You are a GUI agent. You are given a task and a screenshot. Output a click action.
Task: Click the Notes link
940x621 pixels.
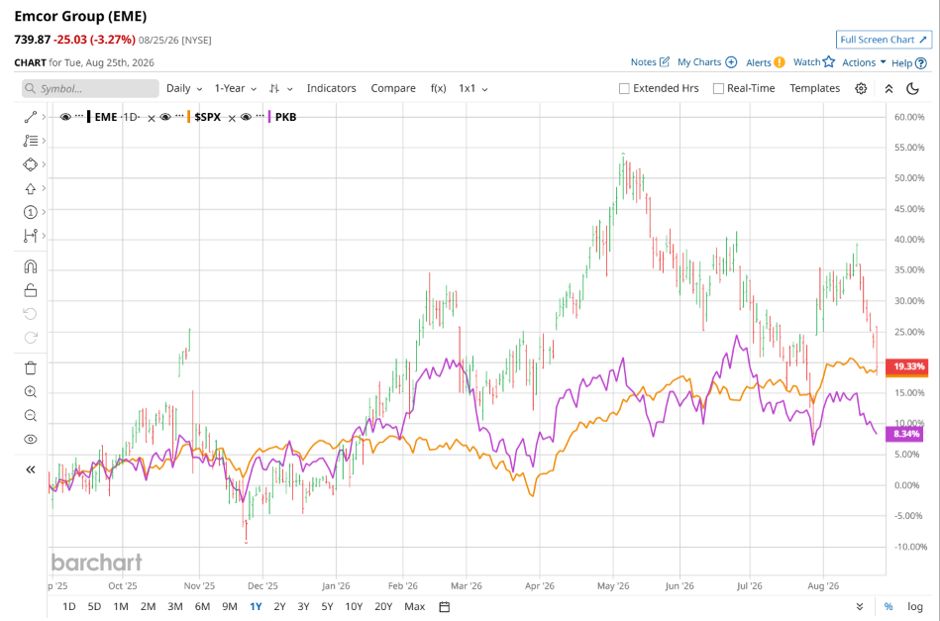point(650,62)
